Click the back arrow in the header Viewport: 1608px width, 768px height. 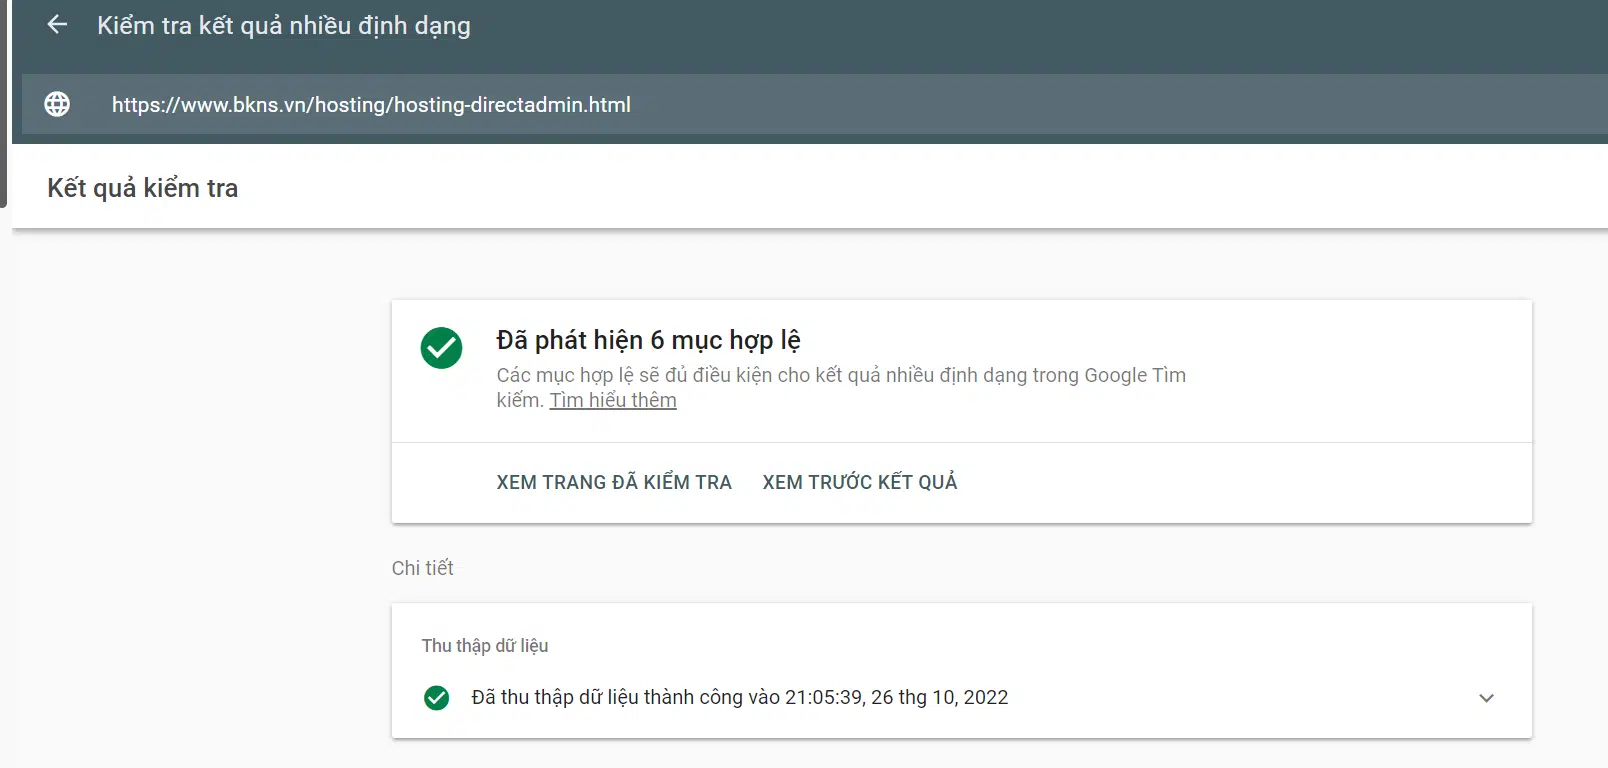(x=57, y=25)
